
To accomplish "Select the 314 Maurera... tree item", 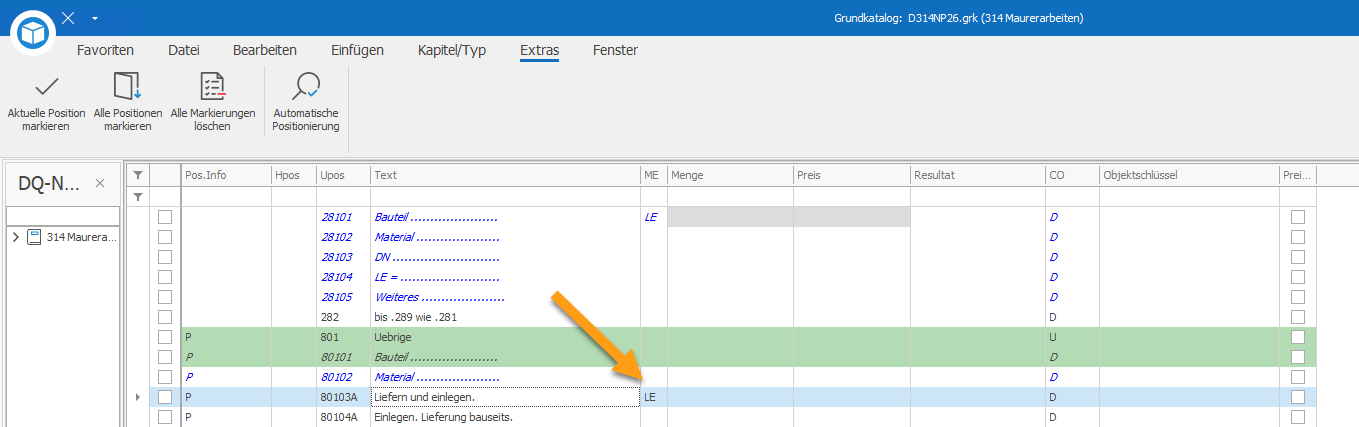I will 81,237.
